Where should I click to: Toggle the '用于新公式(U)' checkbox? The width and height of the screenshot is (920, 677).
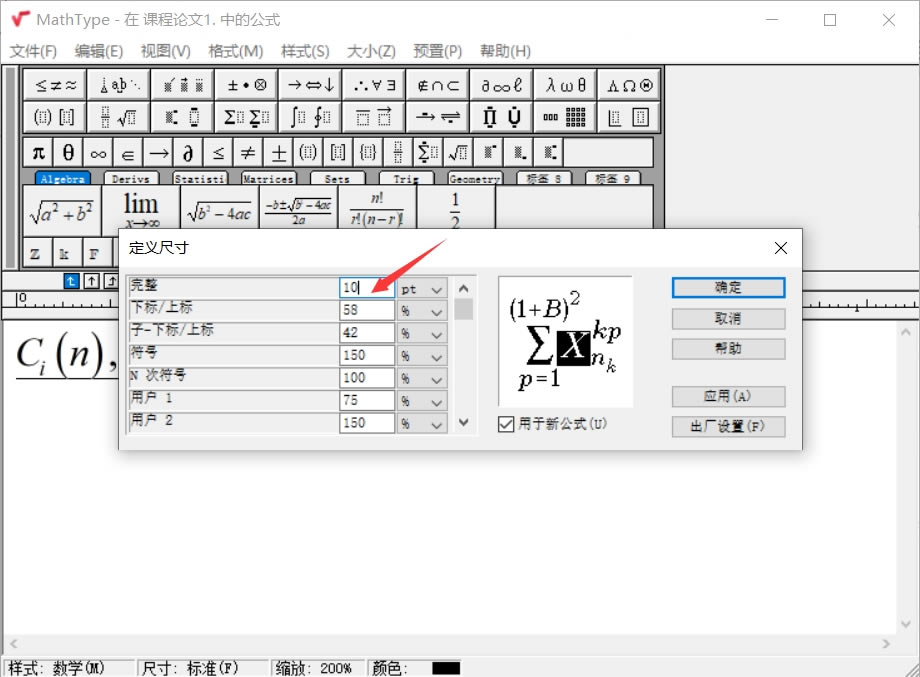click(506, 424)
